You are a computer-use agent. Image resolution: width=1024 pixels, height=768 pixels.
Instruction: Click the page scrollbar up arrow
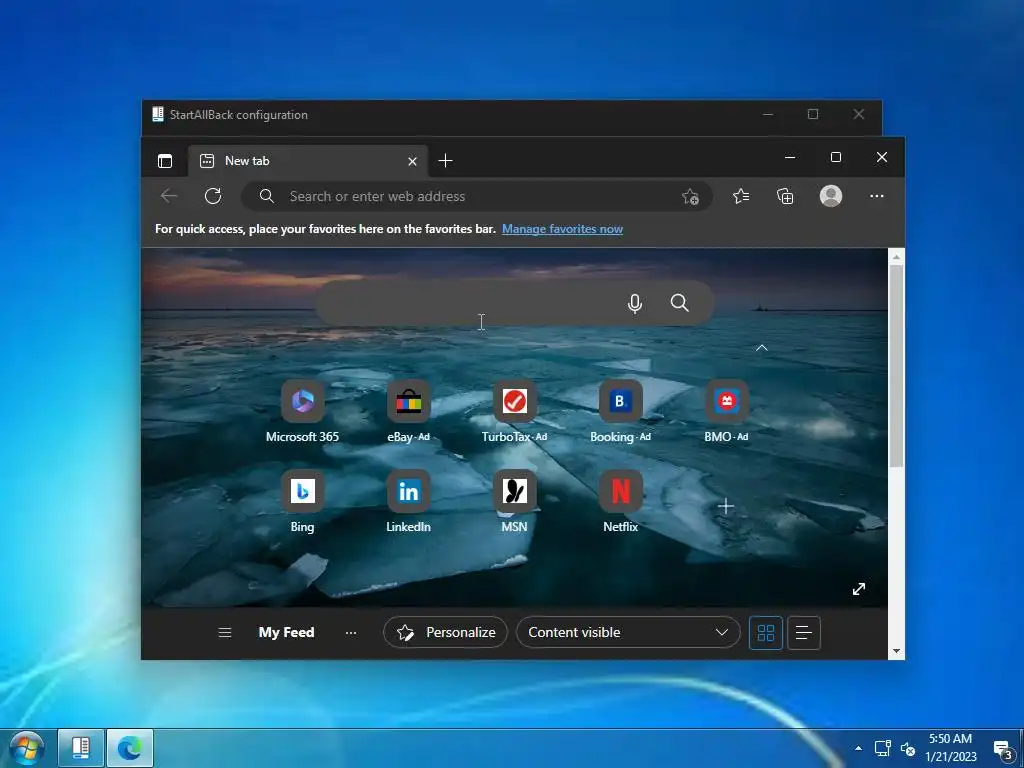pos(896,257)
